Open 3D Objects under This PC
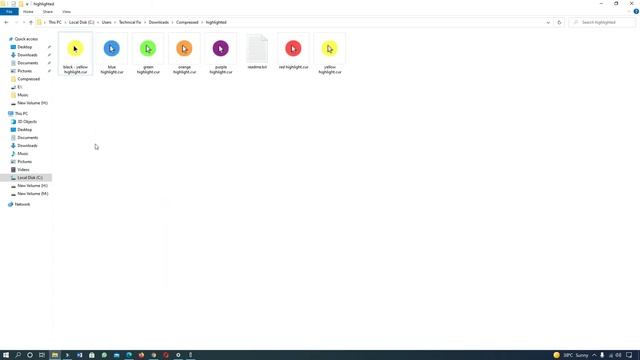The width and height of the screenshot is (640, 360). click(27, 122)
